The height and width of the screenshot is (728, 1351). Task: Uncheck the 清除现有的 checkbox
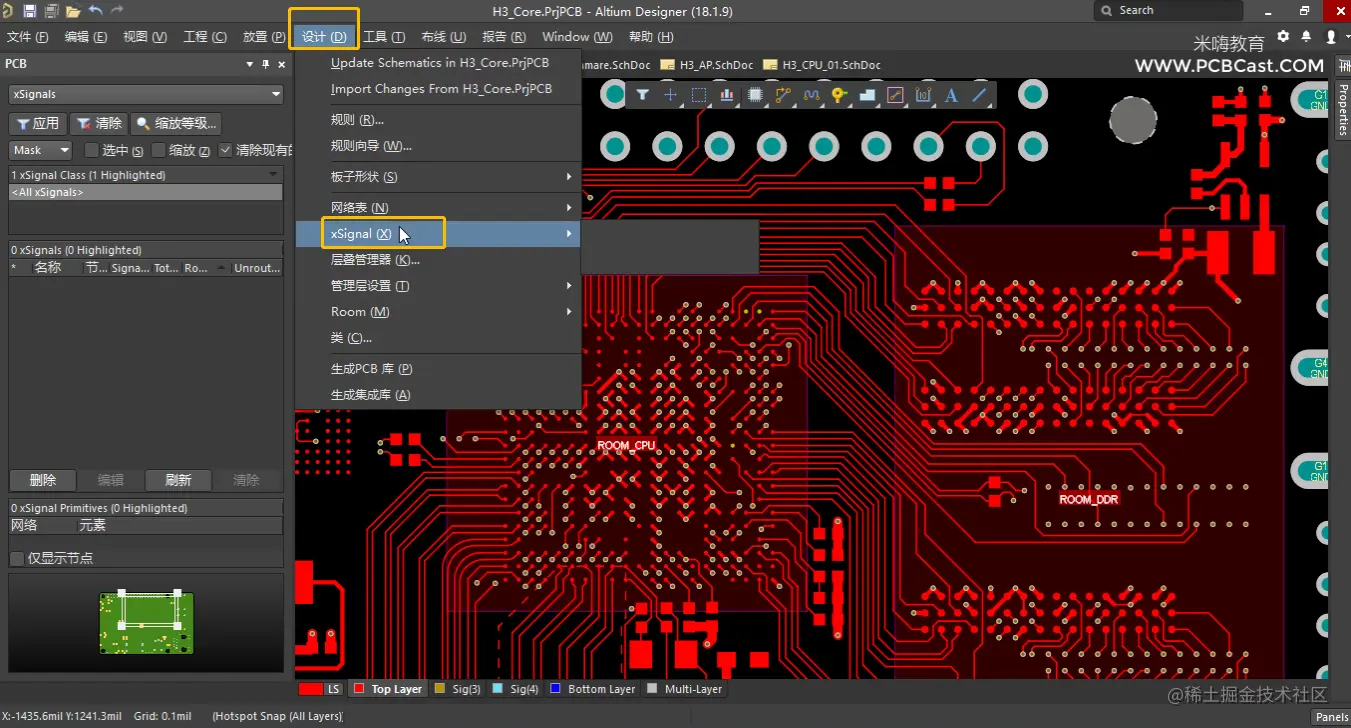[225, 150]
